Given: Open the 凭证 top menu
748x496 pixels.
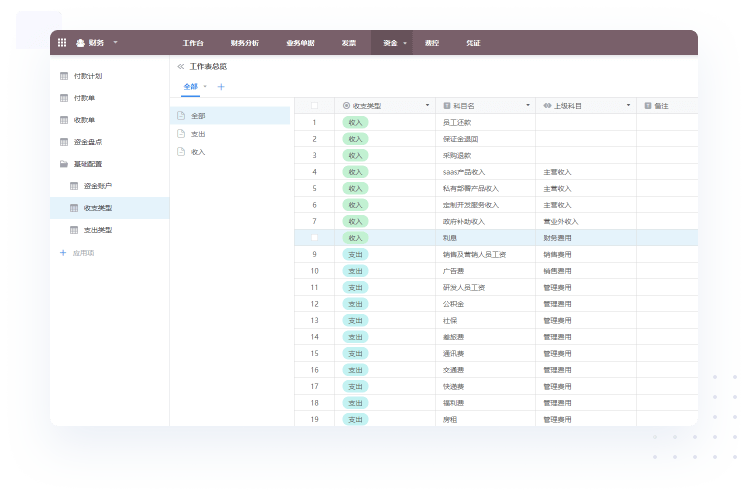Looking at the screenshot, I should pos(473,43).
